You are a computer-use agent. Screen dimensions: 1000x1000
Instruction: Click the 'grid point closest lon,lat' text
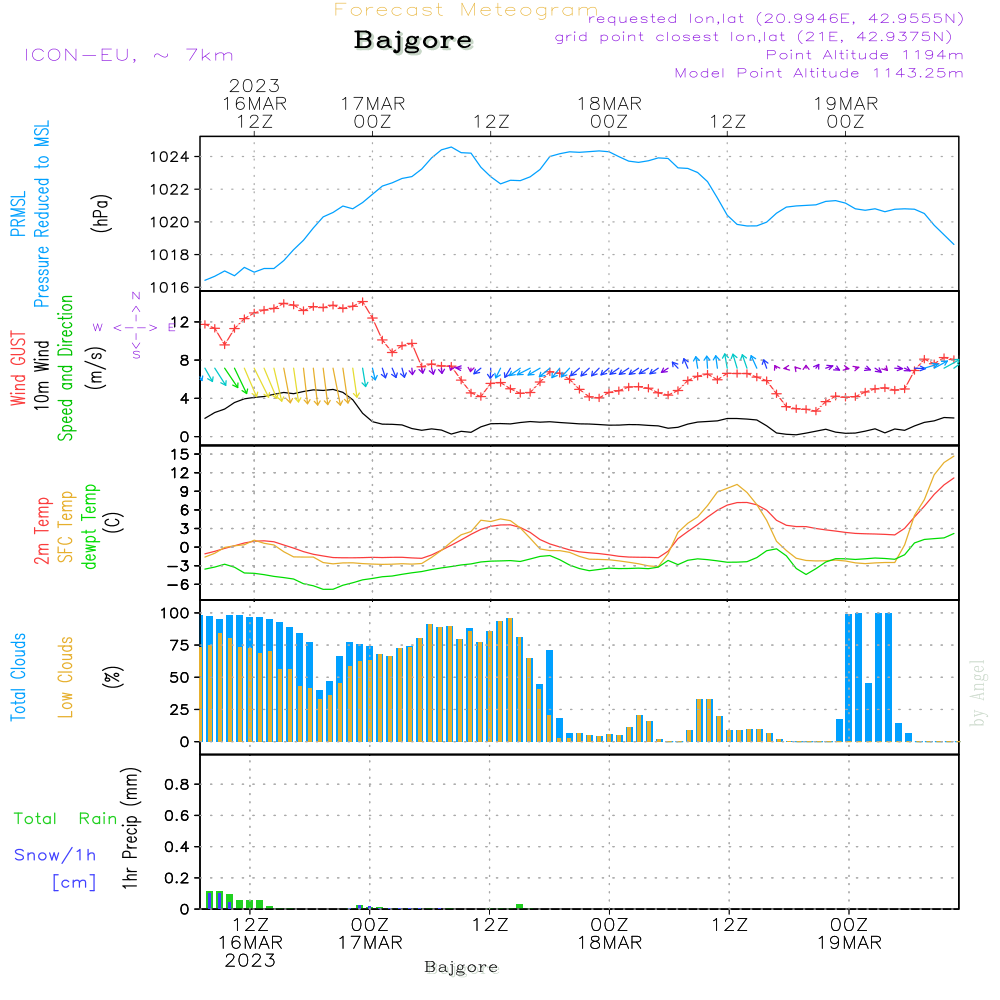click(x=753, y=37)
